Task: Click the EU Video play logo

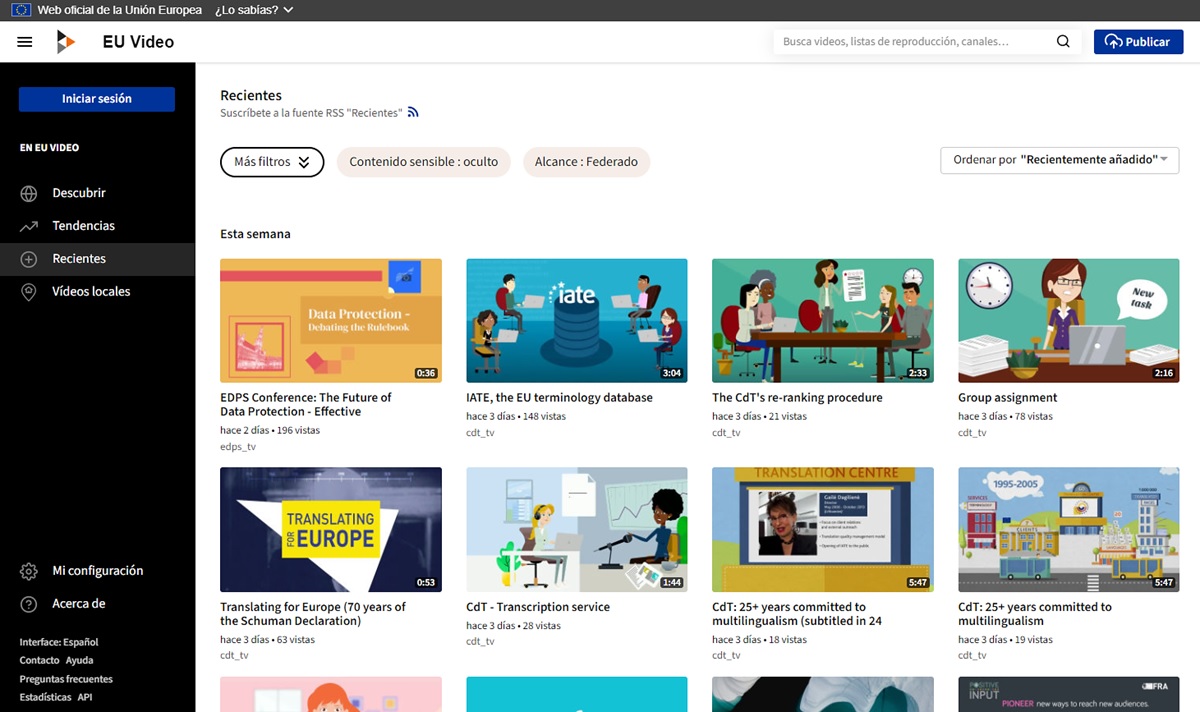Action: pyautogui.click(x=66, y=42)
